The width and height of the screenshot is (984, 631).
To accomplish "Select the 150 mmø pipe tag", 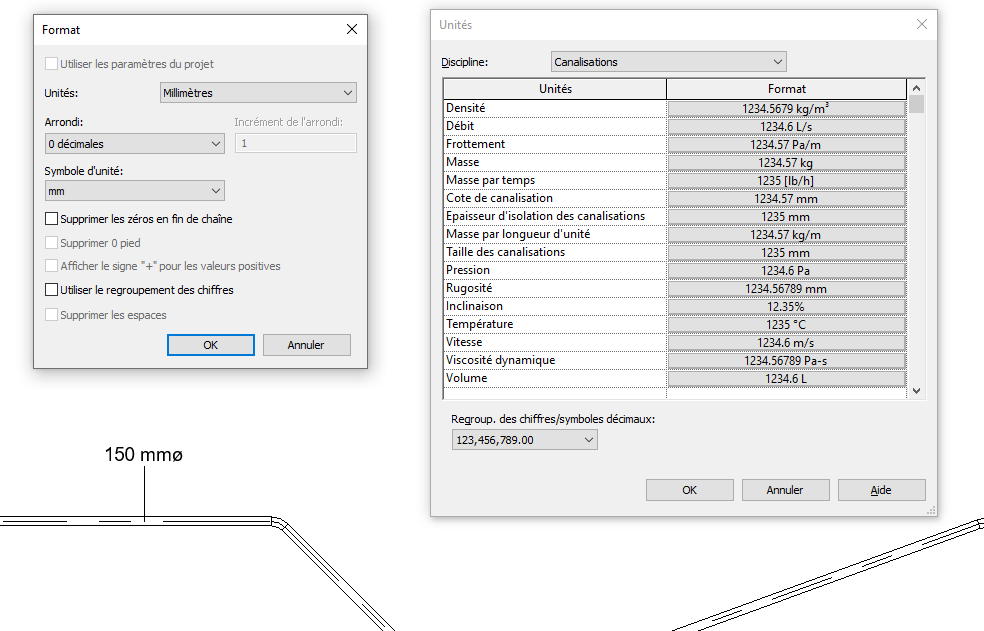I will click(144, 456).
